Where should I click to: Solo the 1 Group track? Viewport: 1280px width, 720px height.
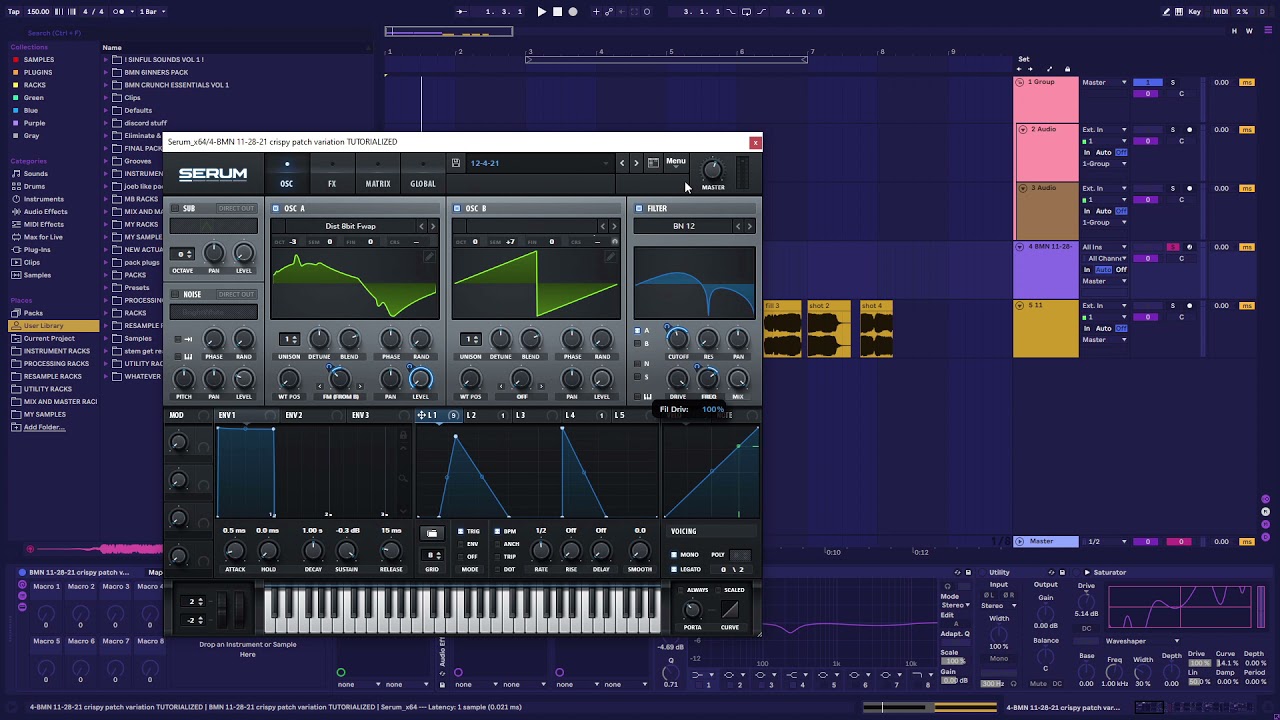pos(1173,82)
